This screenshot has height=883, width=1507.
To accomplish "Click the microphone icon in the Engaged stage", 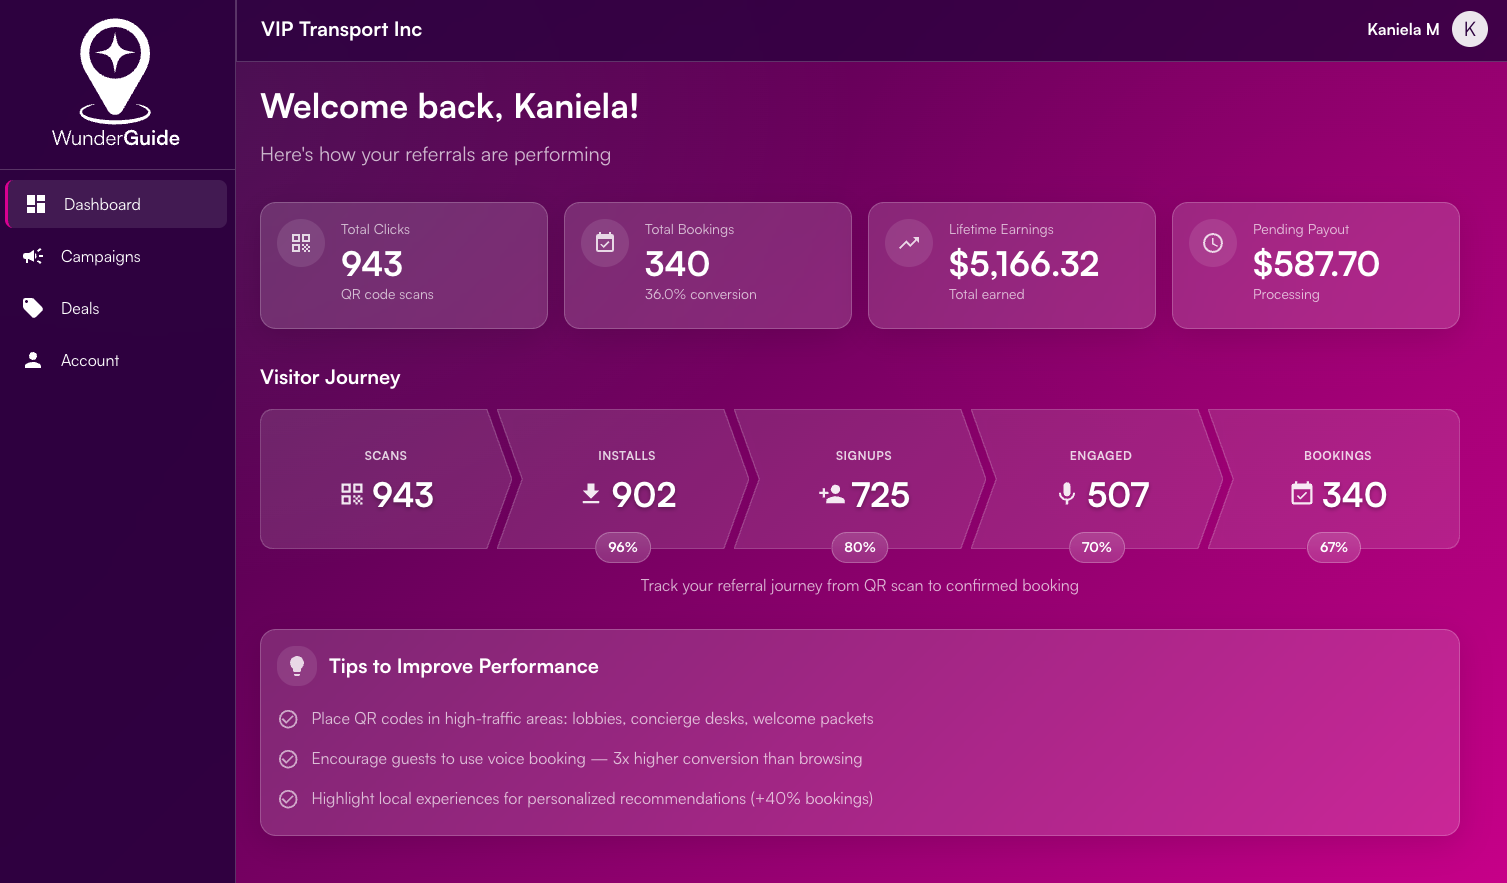I will pos(1065,493).
